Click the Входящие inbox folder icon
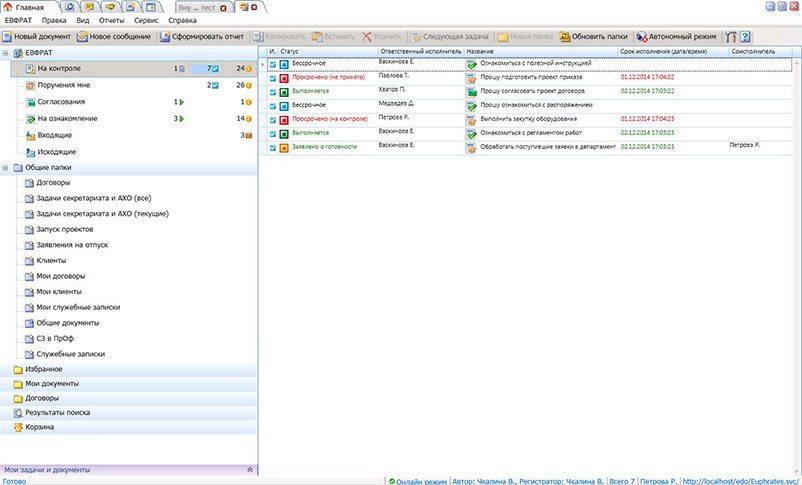 click(31, 136)
